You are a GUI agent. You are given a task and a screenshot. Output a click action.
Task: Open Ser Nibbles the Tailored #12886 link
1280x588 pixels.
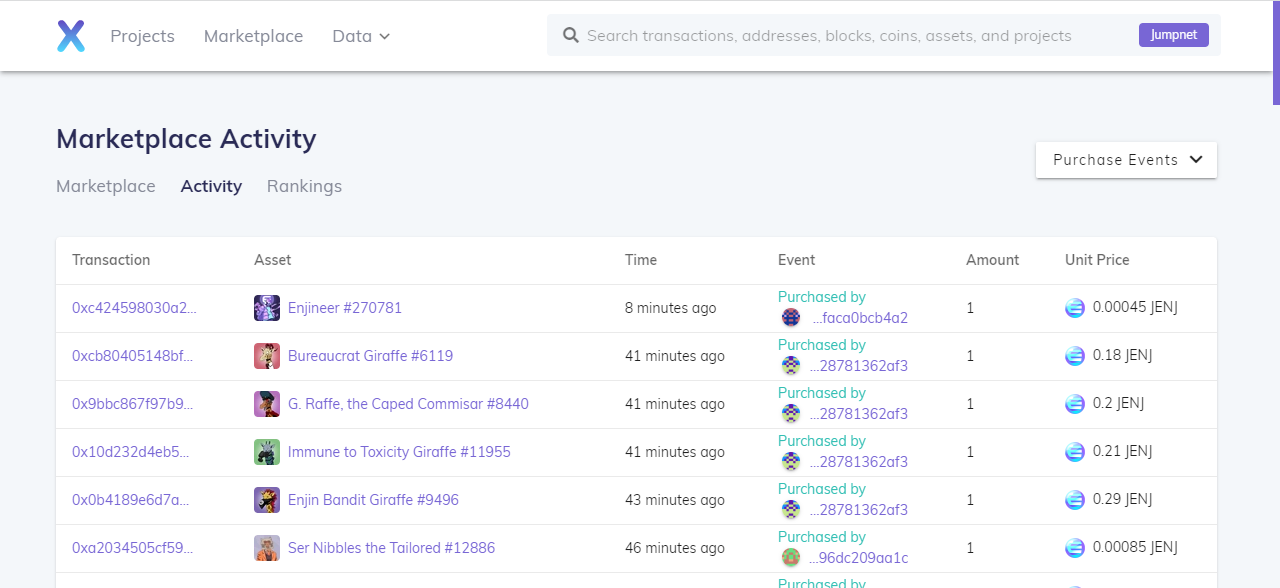click(x=391, y=548)
